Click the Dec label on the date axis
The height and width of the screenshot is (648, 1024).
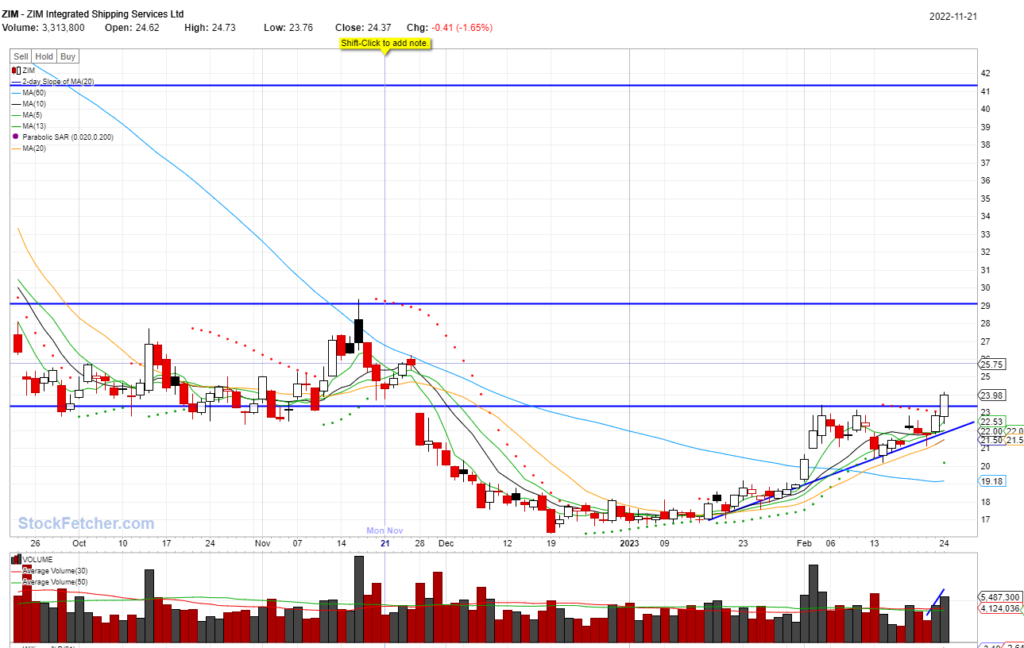point(446,543)
